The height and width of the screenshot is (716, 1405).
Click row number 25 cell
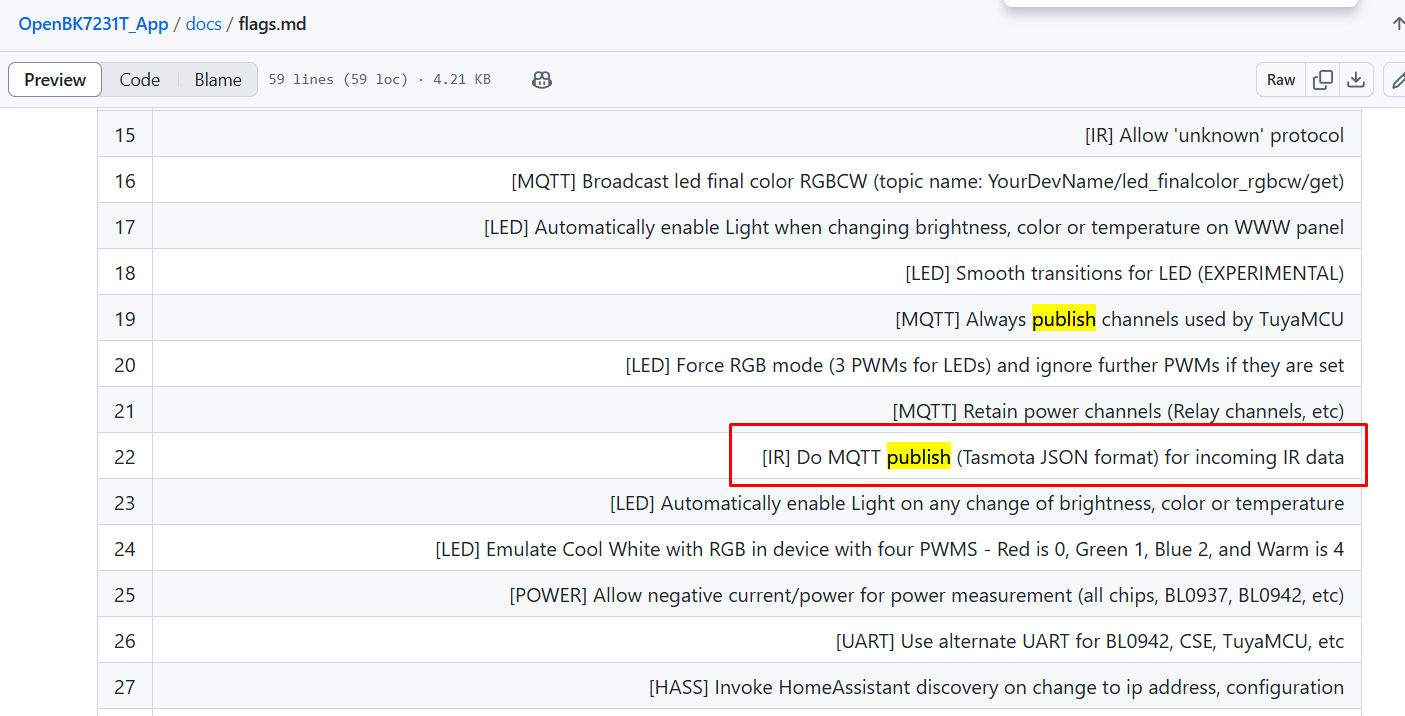(x=125, y=595)
